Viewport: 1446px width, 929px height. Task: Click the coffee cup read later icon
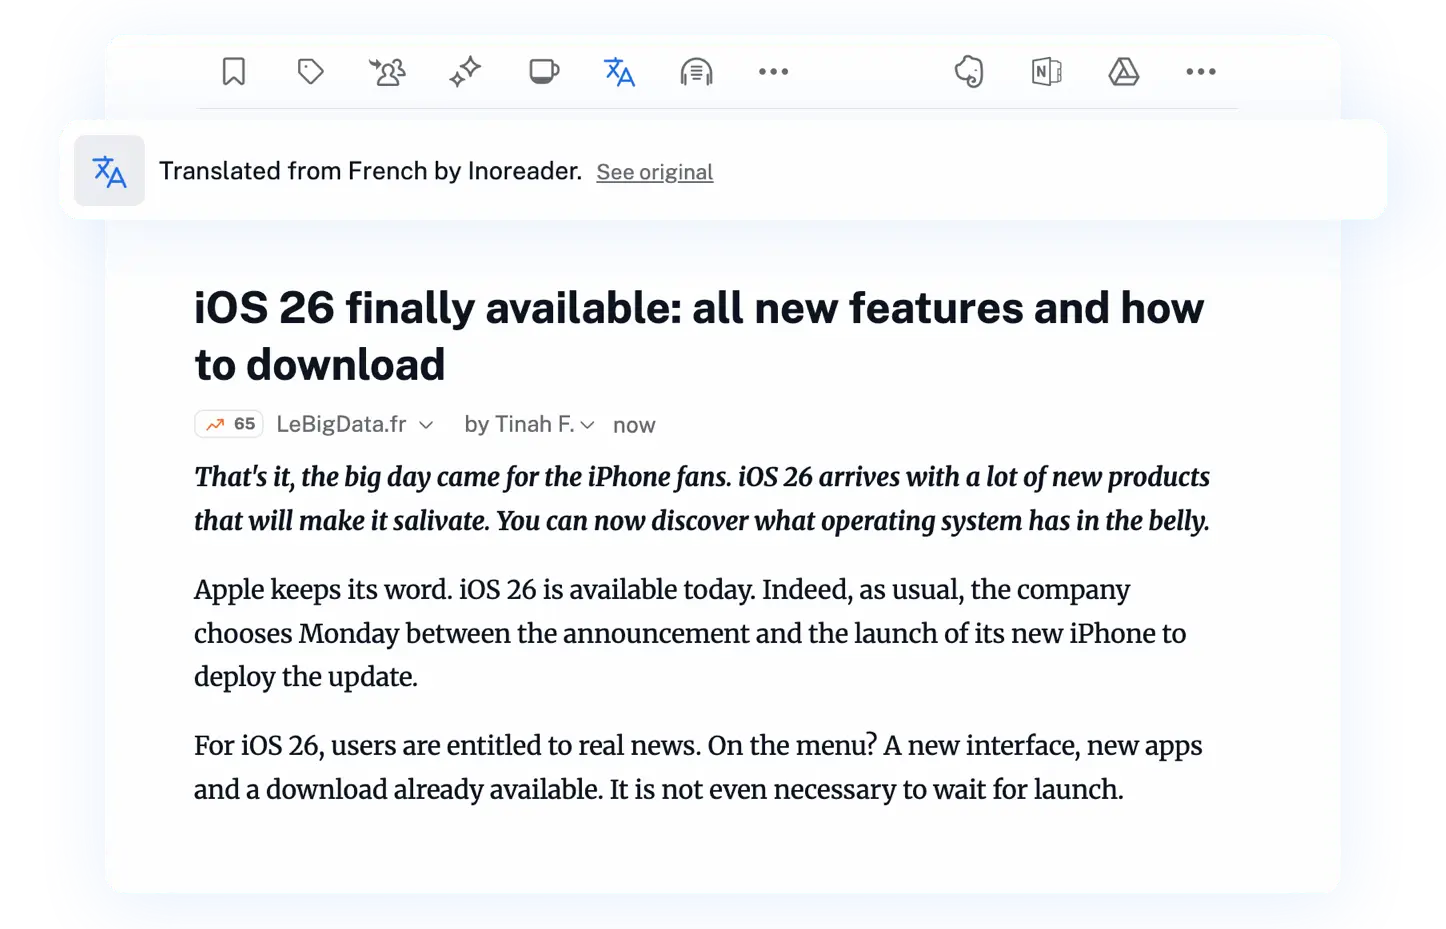(x=543, y=72)
